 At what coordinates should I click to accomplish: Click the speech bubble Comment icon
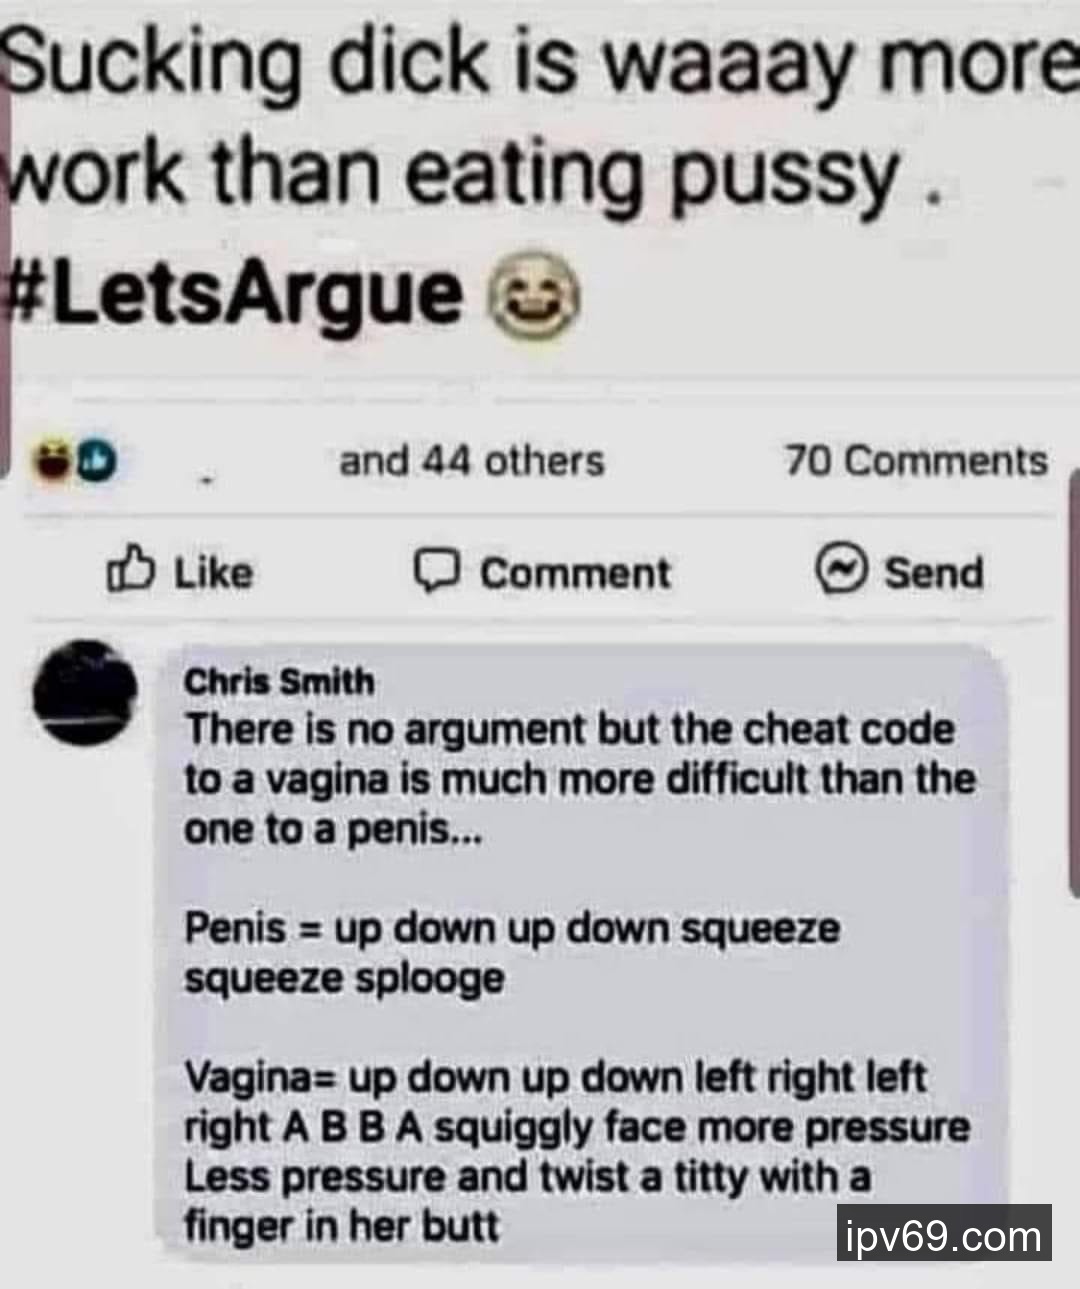click(437, 571)
